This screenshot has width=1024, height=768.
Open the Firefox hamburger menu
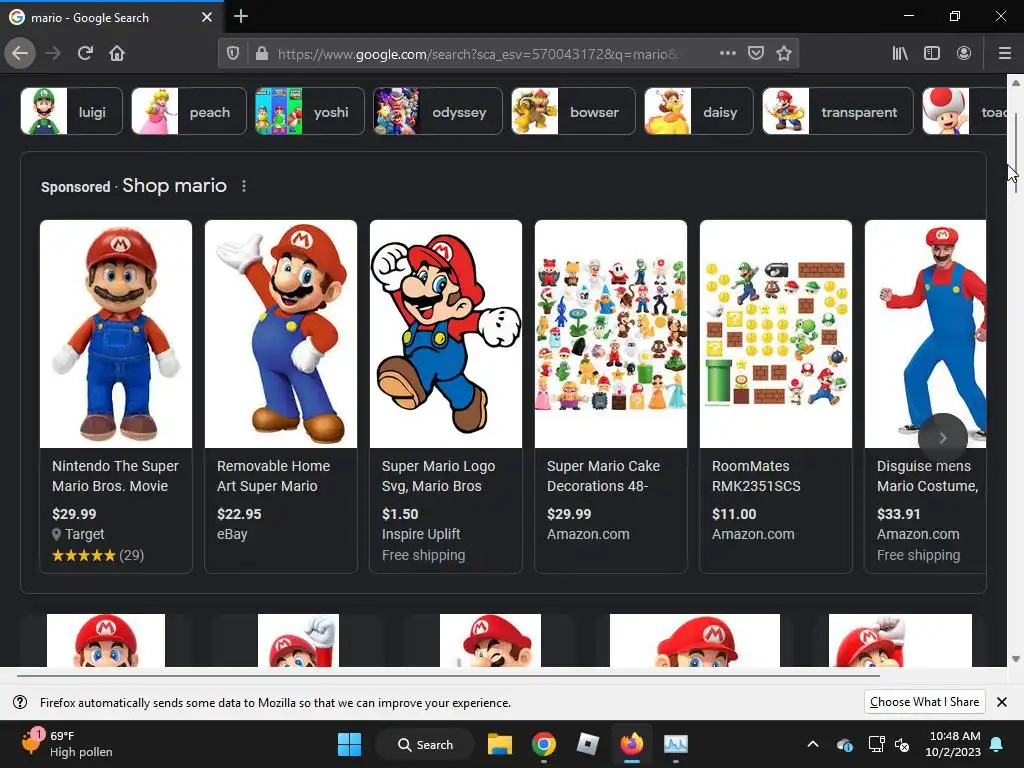pos(1005,53)
